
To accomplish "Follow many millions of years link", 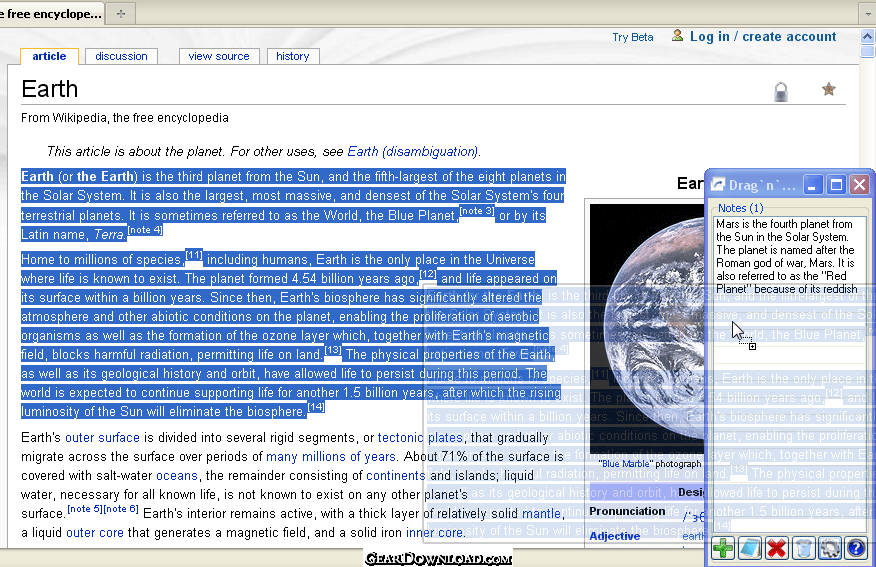I will 331,456.
